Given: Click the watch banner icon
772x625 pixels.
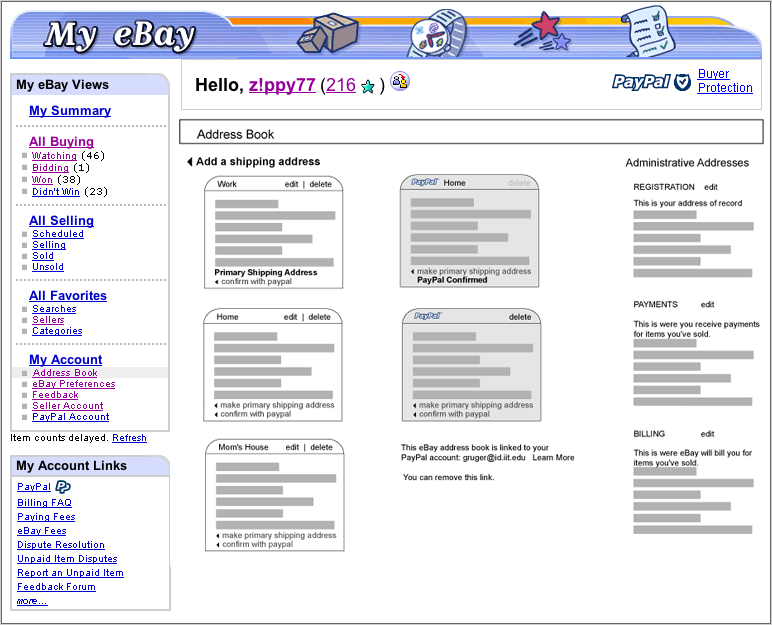Looking at the screenshot, I should 438,33.
